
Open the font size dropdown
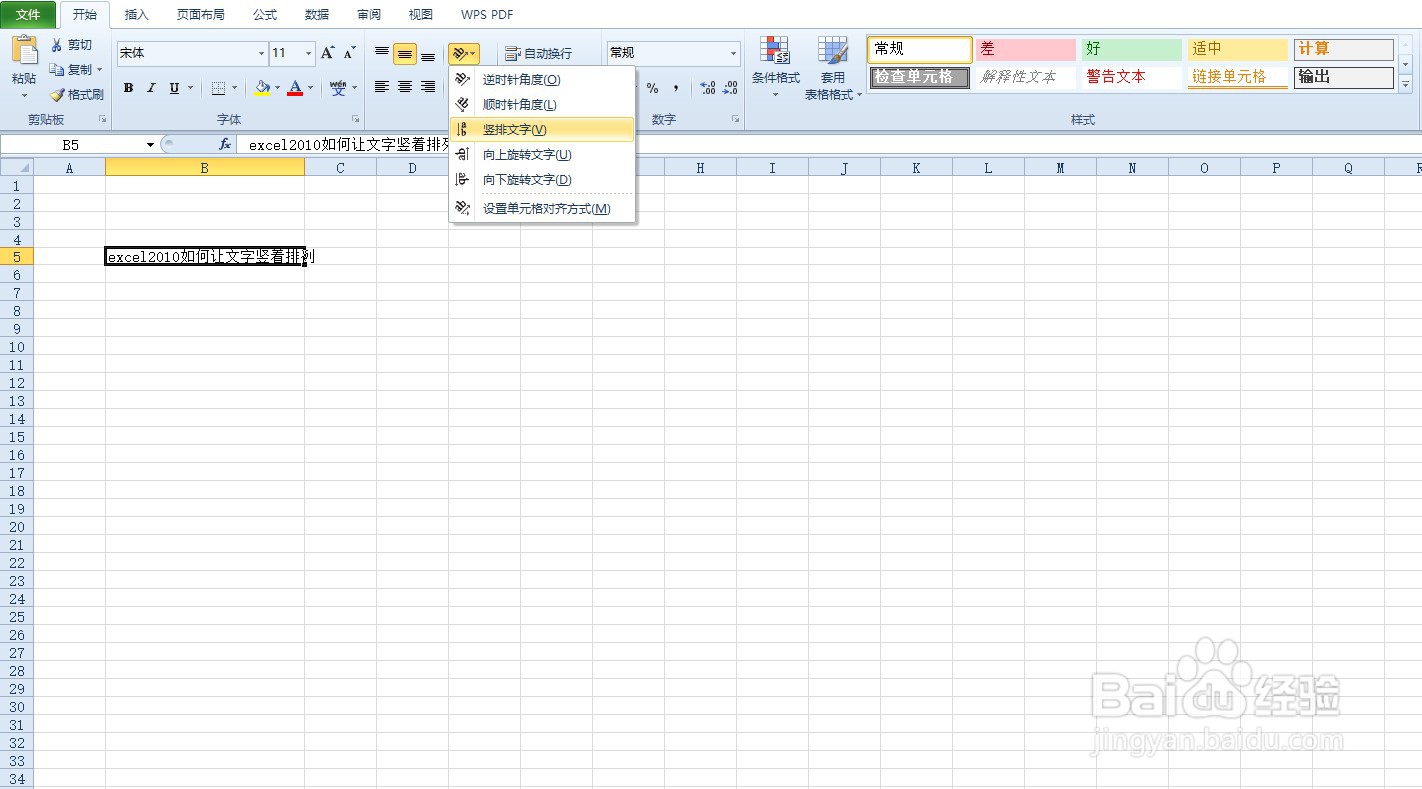(x=307, y=53)
